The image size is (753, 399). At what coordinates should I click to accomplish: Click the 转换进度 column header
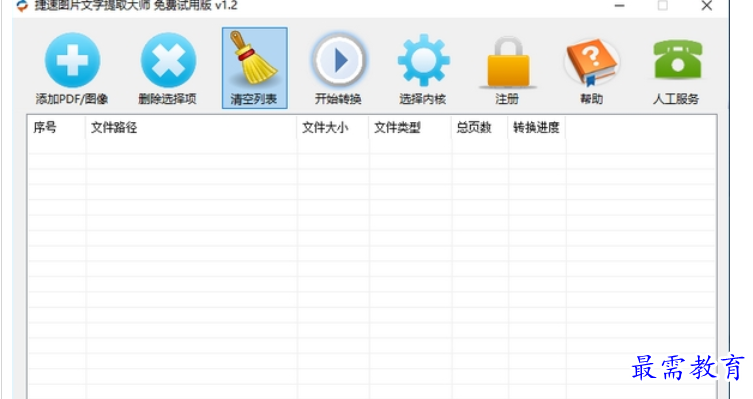pyautogui.click(x=536, y=127)
